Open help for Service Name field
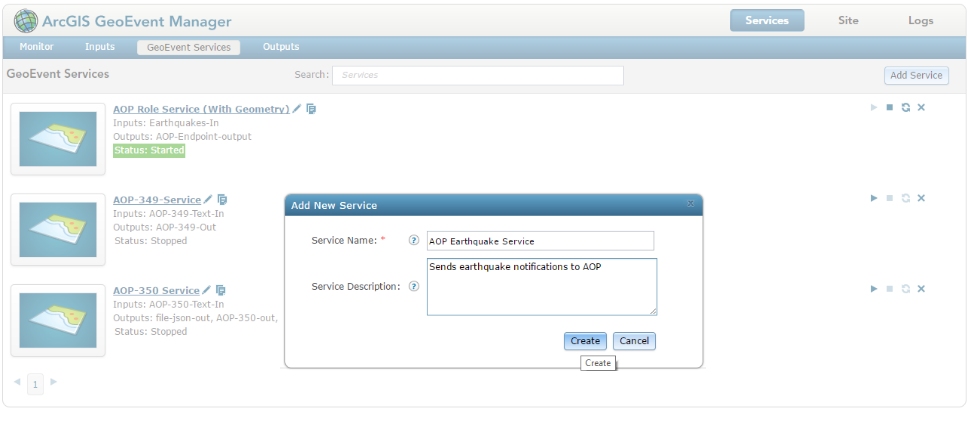 coord(414,241)
